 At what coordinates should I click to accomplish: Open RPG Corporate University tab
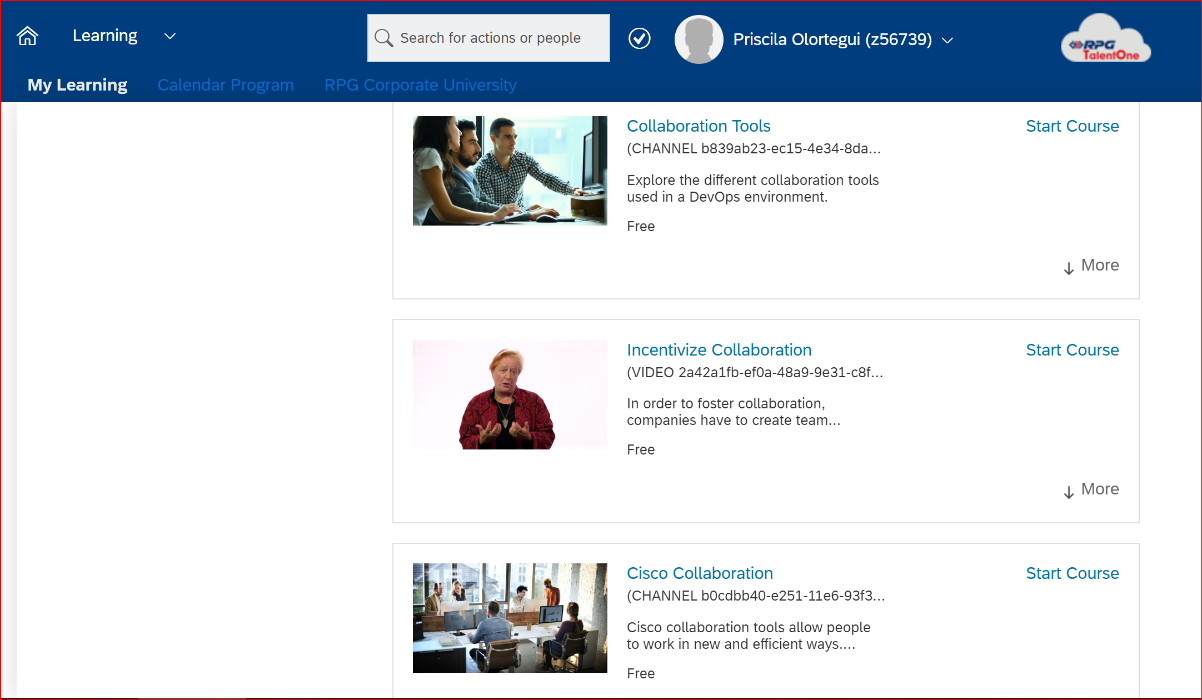[420, 85]
